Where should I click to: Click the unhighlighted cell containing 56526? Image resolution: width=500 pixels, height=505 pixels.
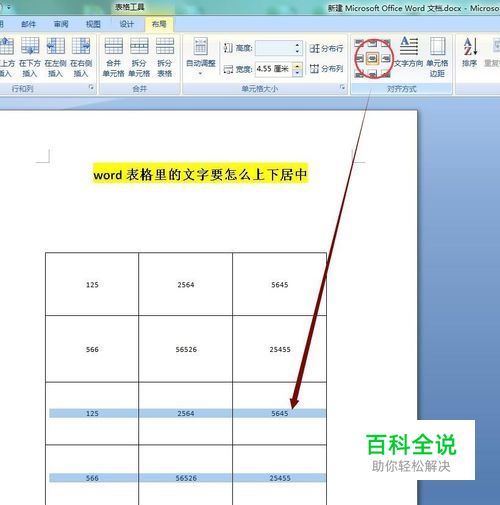(x=186, y=349)
